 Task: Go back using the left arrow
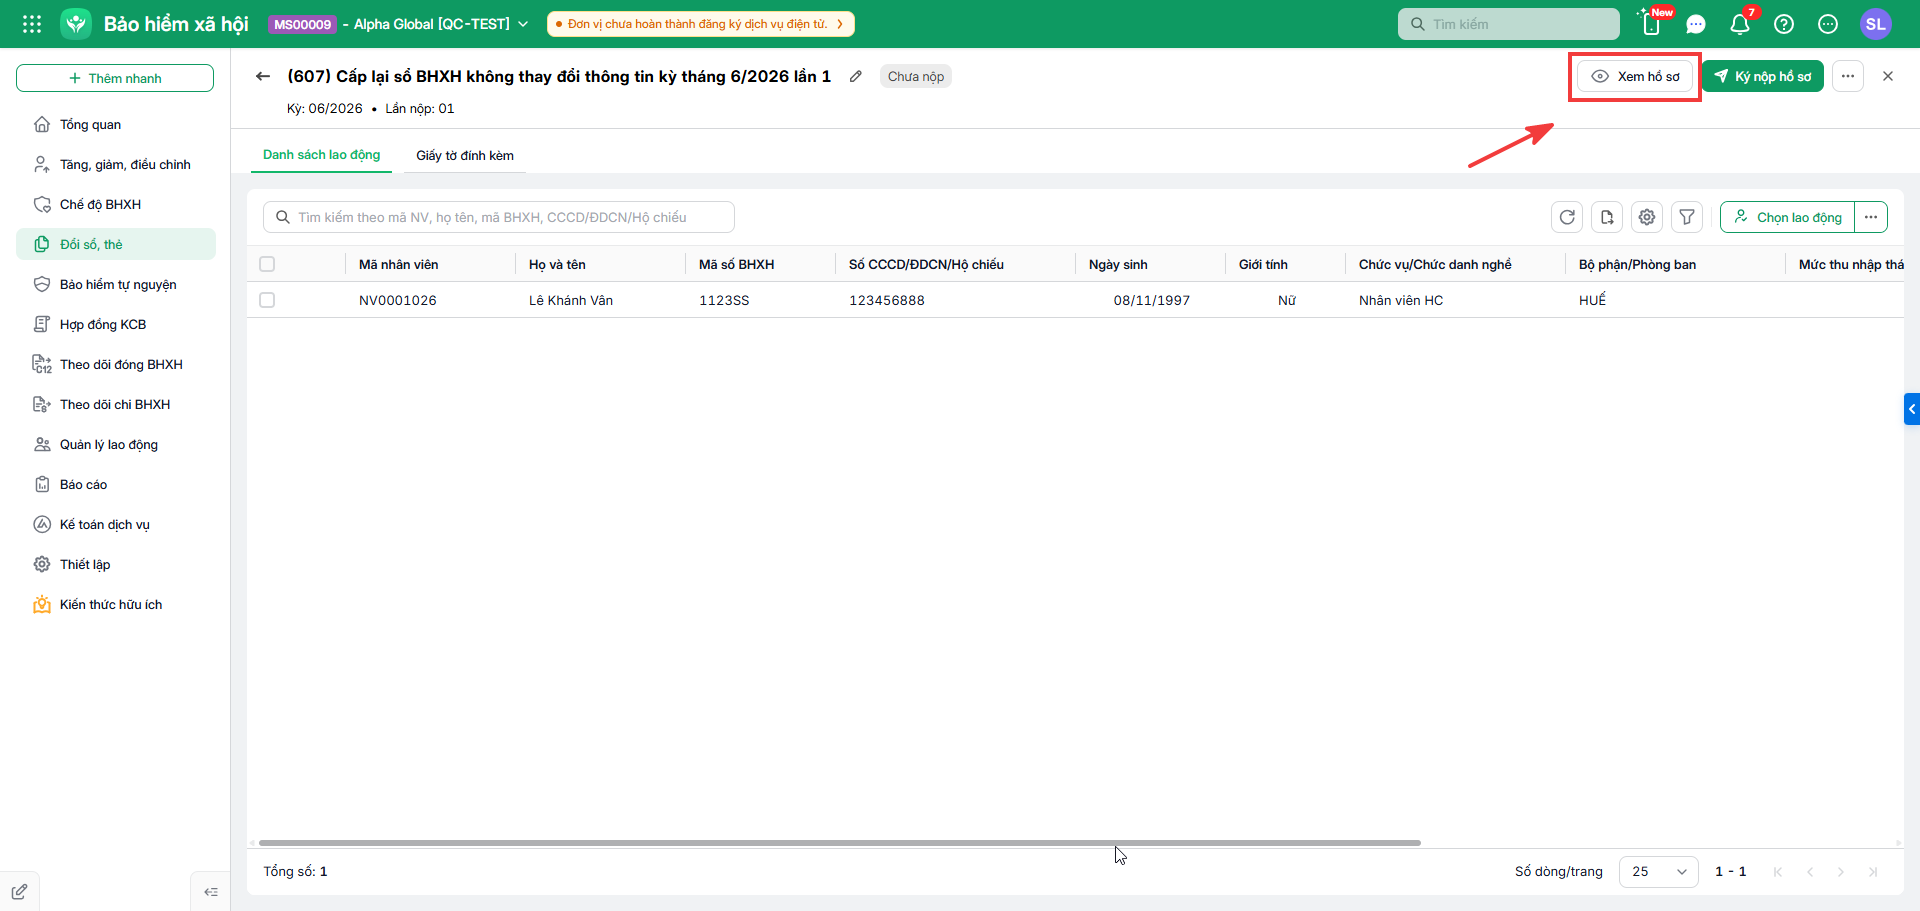[x=263, y=76]
